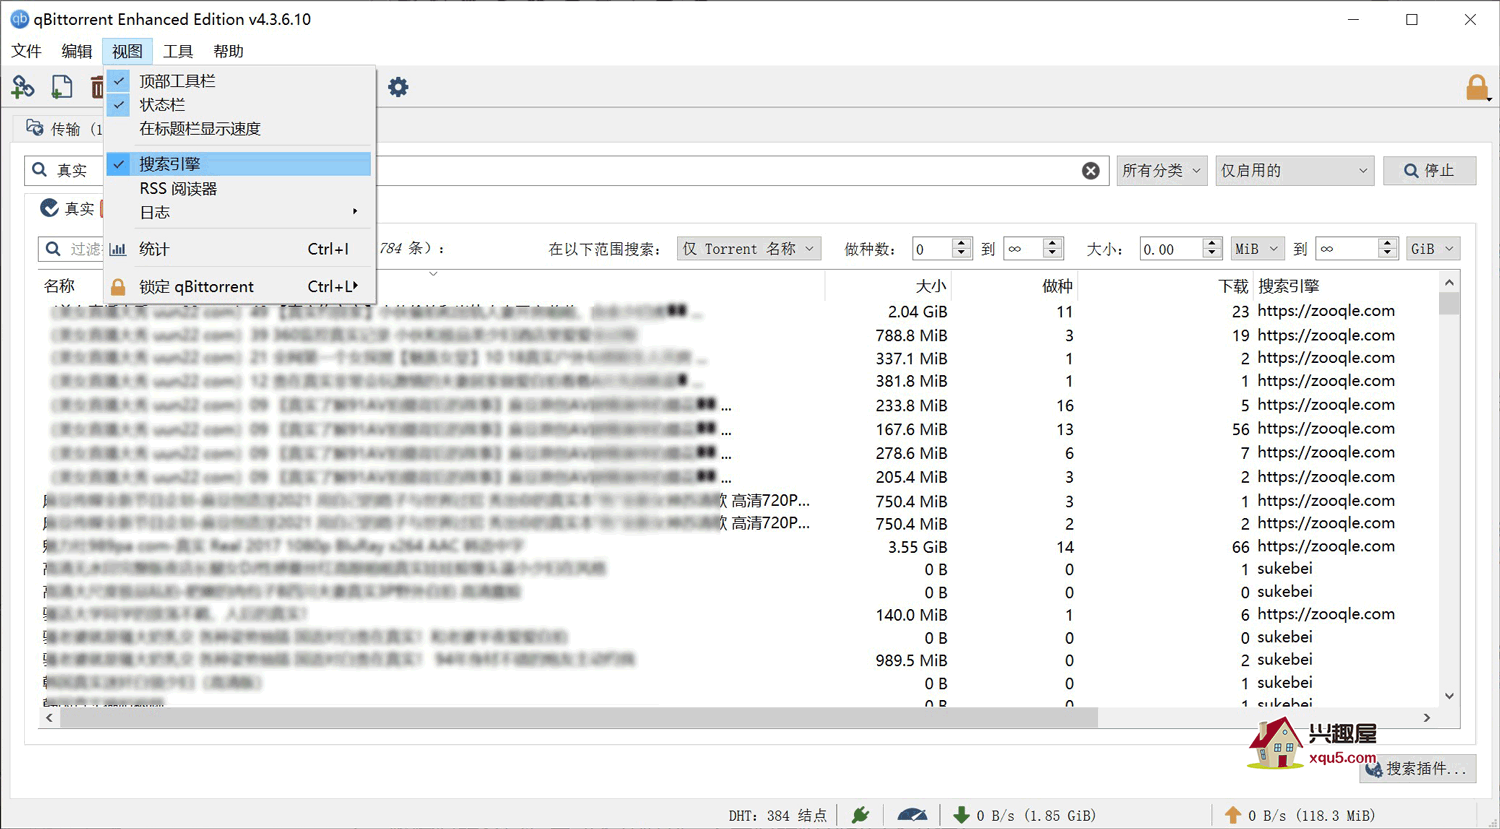
Task: Open the 帮助 menu
Action: click(228, 51)
